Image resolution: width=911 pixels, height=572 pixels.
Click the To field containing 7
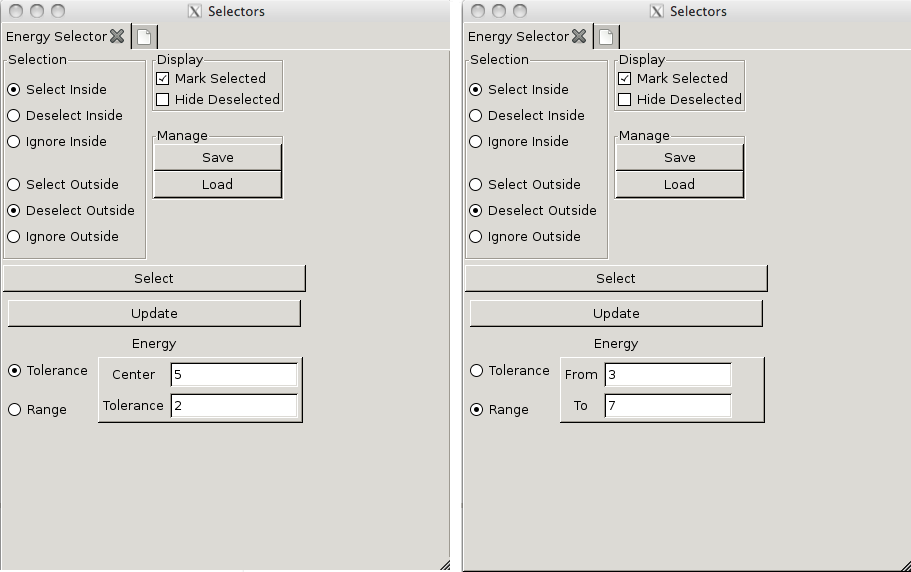[x=668, y=405]
